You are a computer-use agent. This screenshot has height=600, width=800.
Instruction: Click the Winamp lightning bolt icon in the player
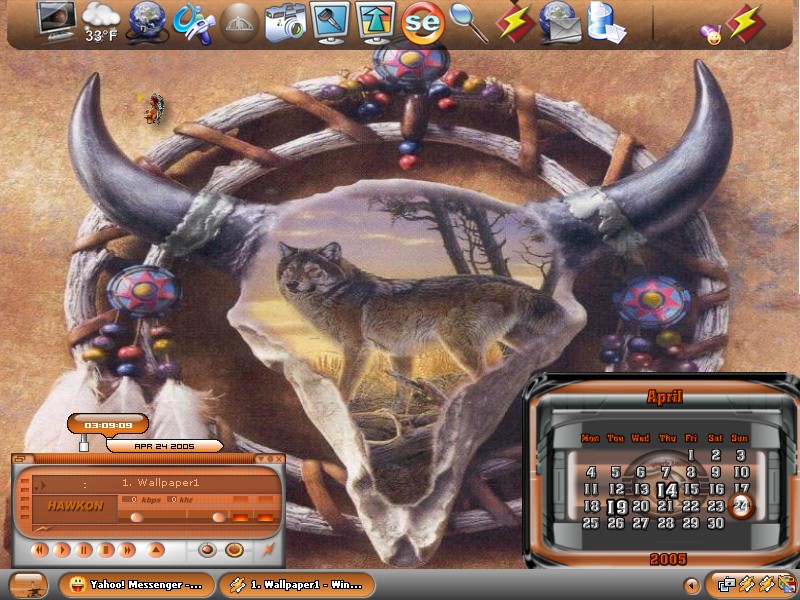[x=268, y=550]
